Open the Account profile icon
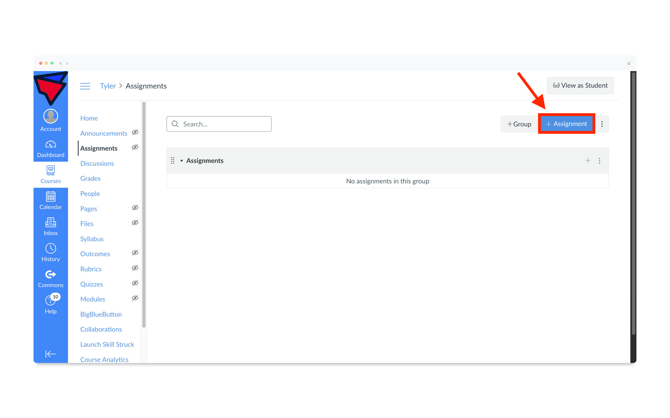This screenshot has height=418, width=670. (x=50, y=116)
